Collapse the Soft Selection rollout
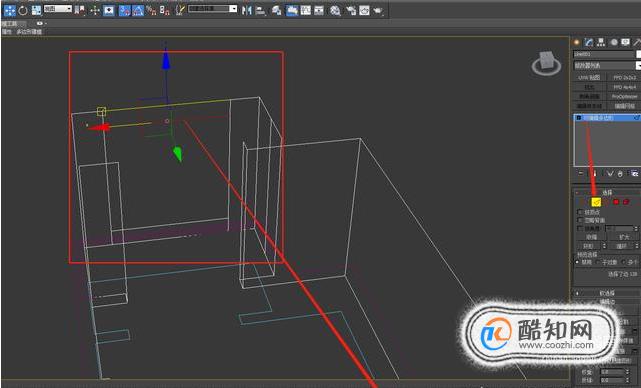Viewport: 641px width, 388px height. [607, 293]
